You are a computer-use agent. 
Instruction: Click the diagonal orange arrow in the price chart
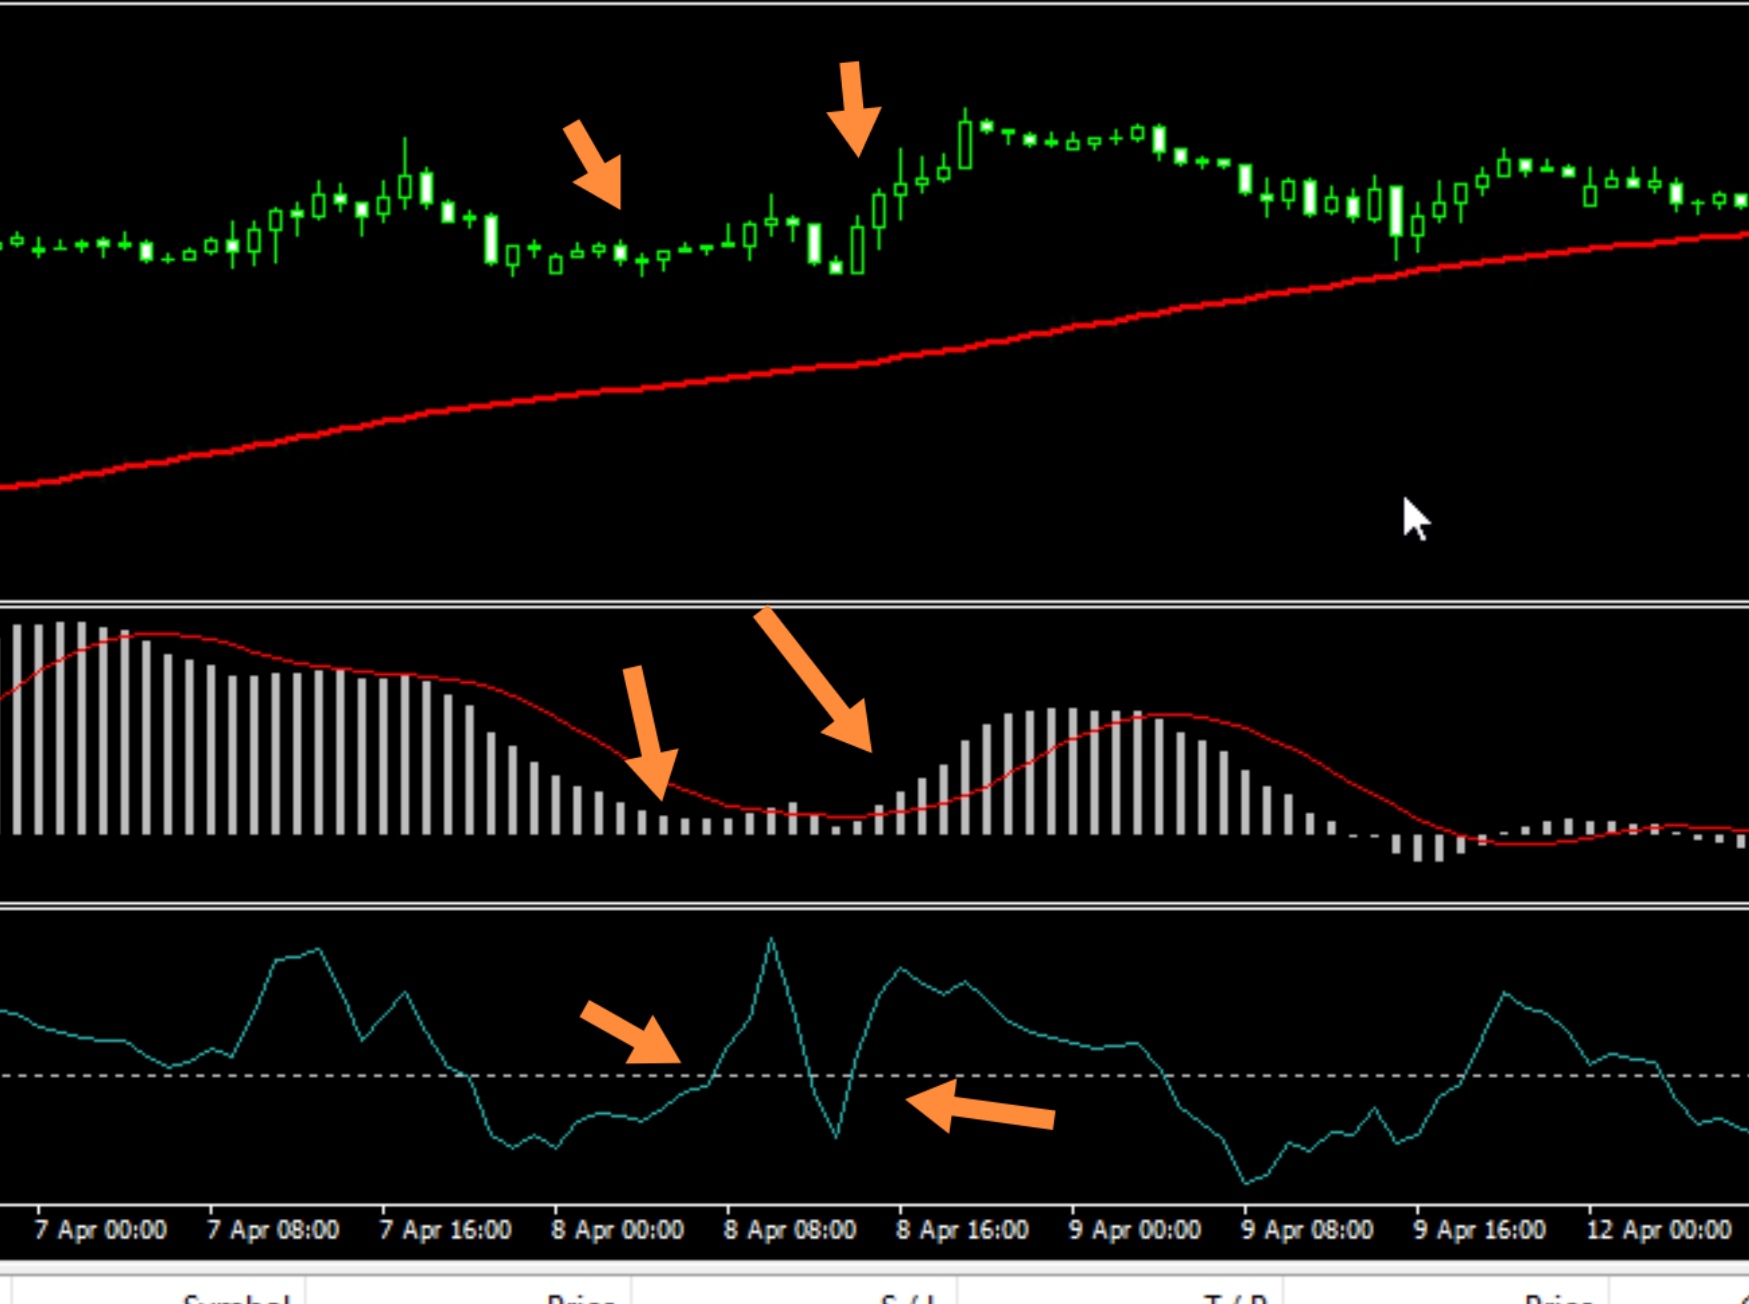click(595, 165)
